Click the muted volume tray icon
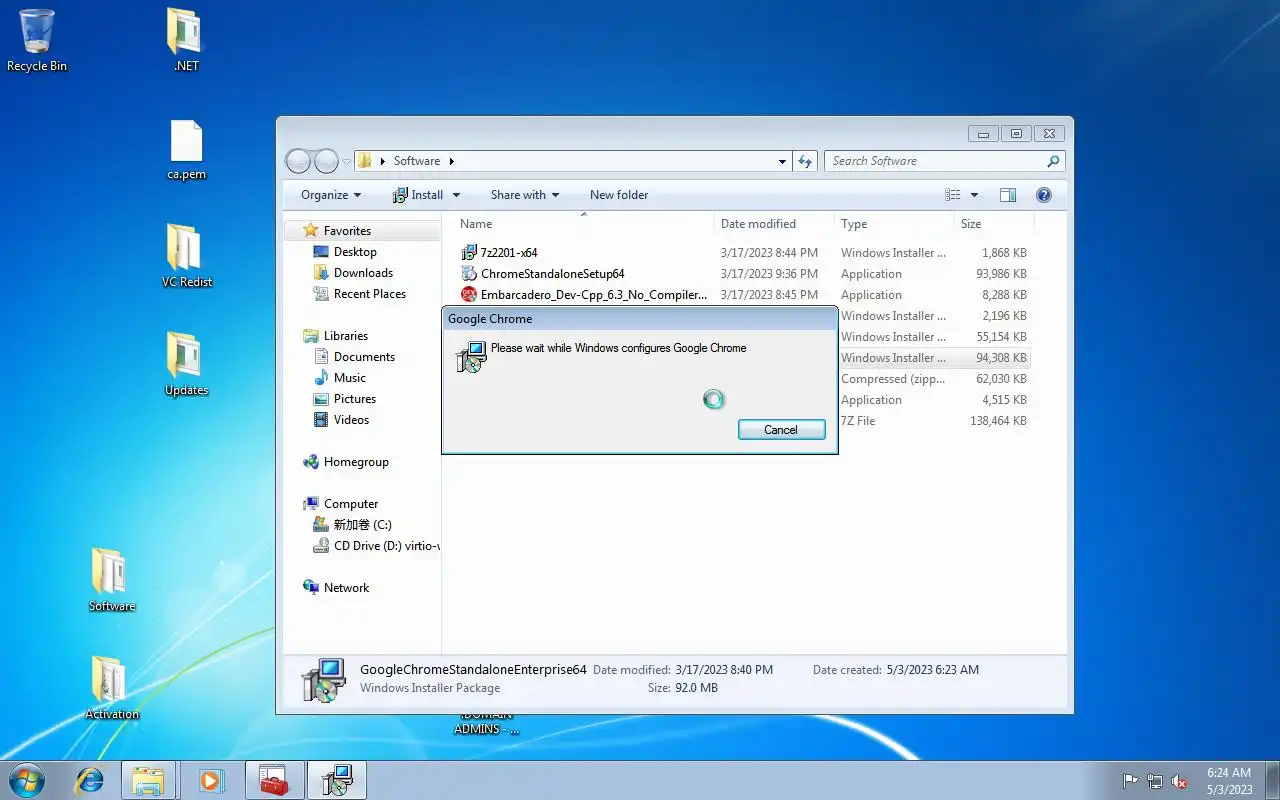1280x800 pixels. coord(1179,781)
